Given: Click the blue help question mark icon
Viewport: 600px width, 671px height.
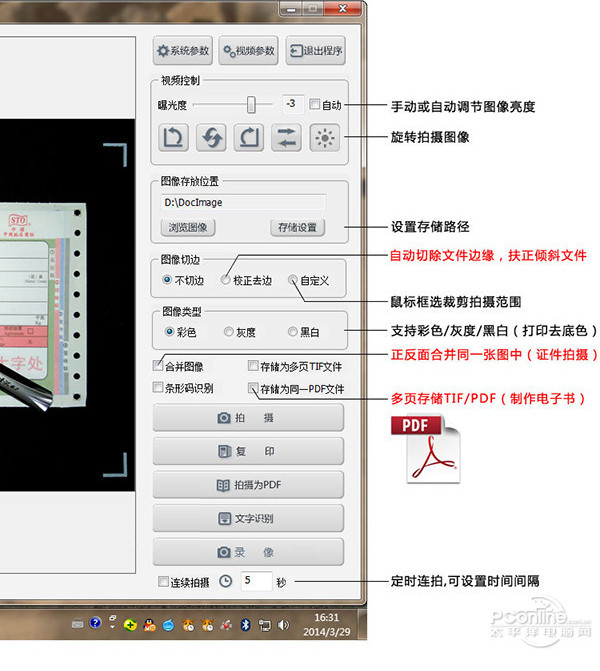Looking at the screenshot, I should point(95,623).
